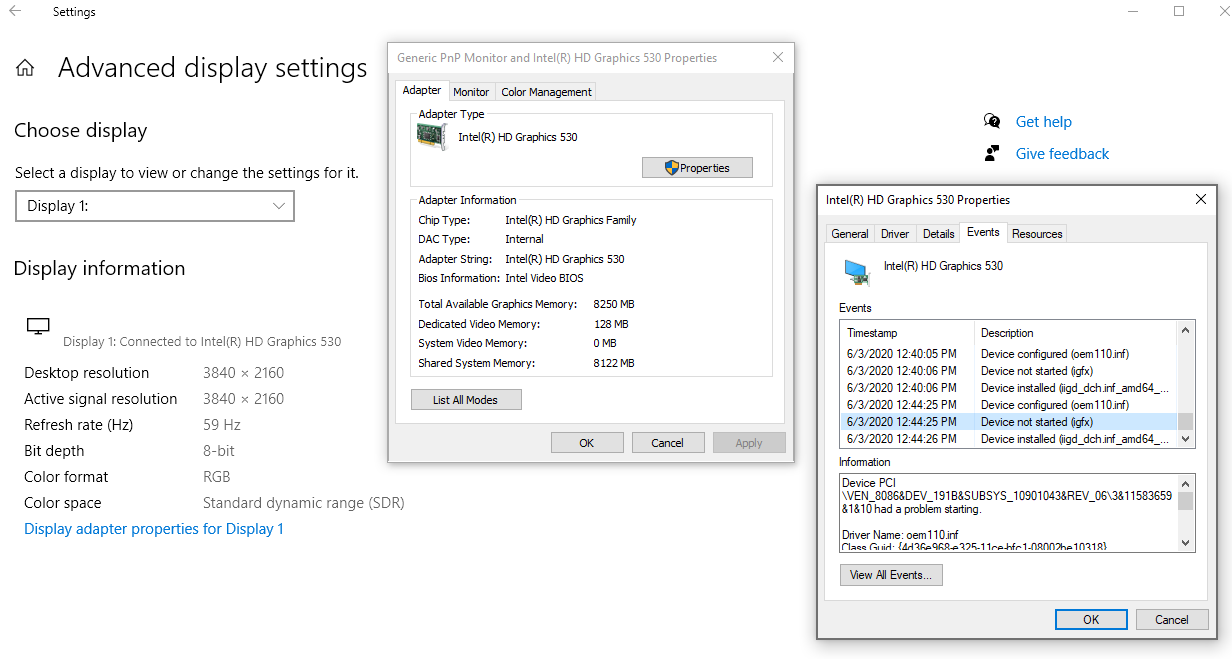This screenshot has width=1232, height=659.
Task: Go back with the Settings arrow
Action: (x=15, y=12)
